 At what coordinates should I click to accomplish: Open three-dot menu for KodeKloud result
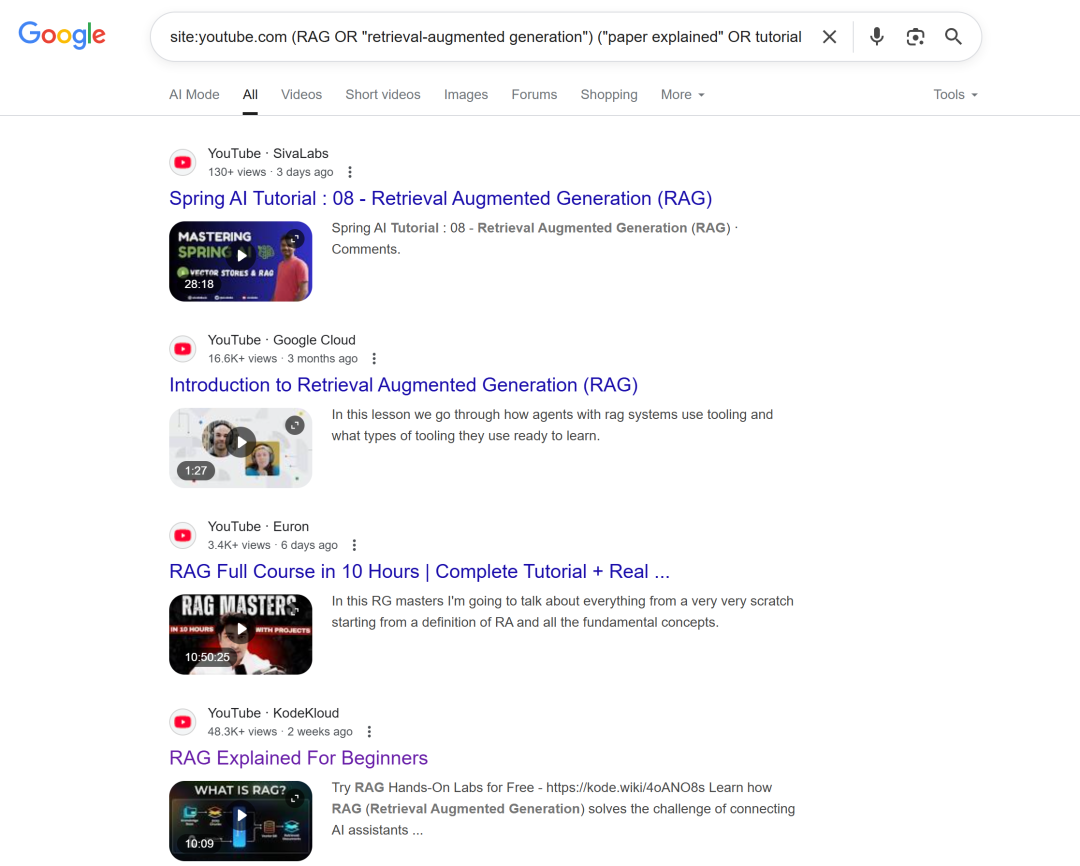point(369,732)
